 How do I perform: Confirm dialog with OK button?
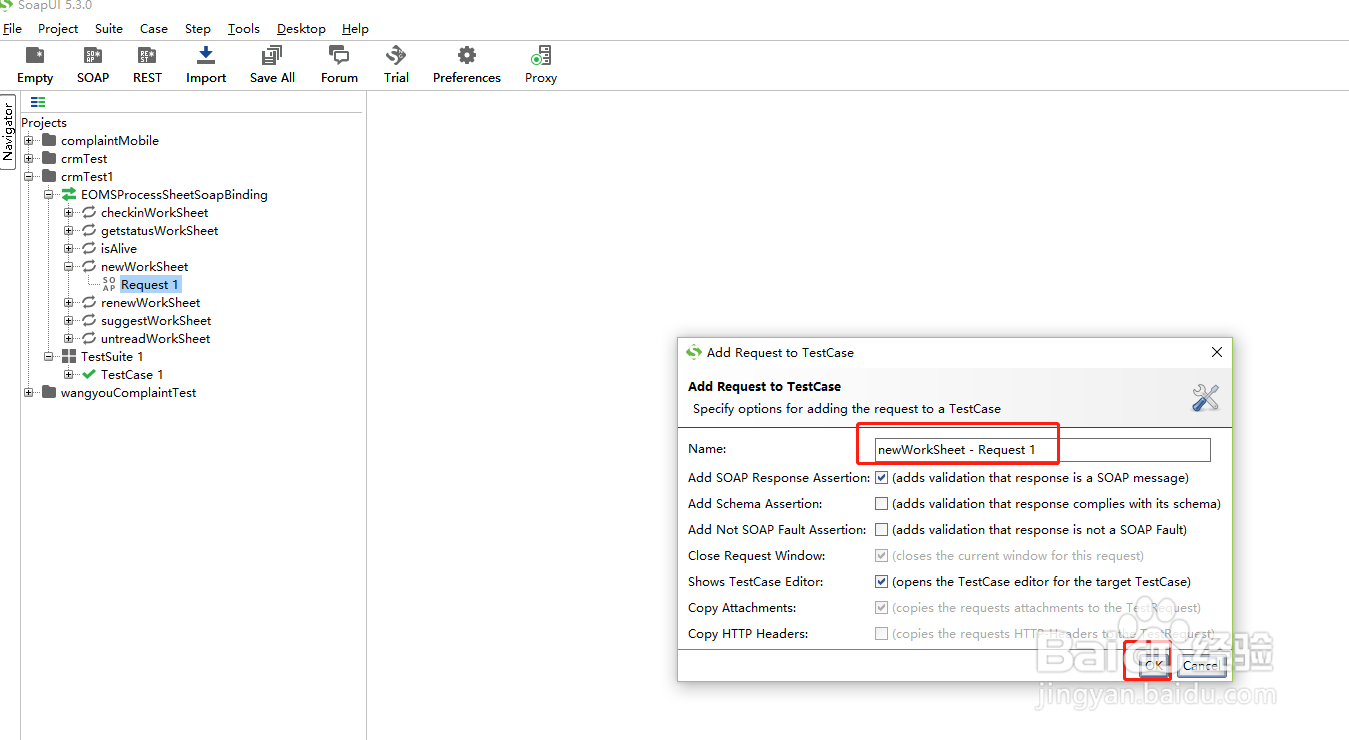pos(1153,665)
